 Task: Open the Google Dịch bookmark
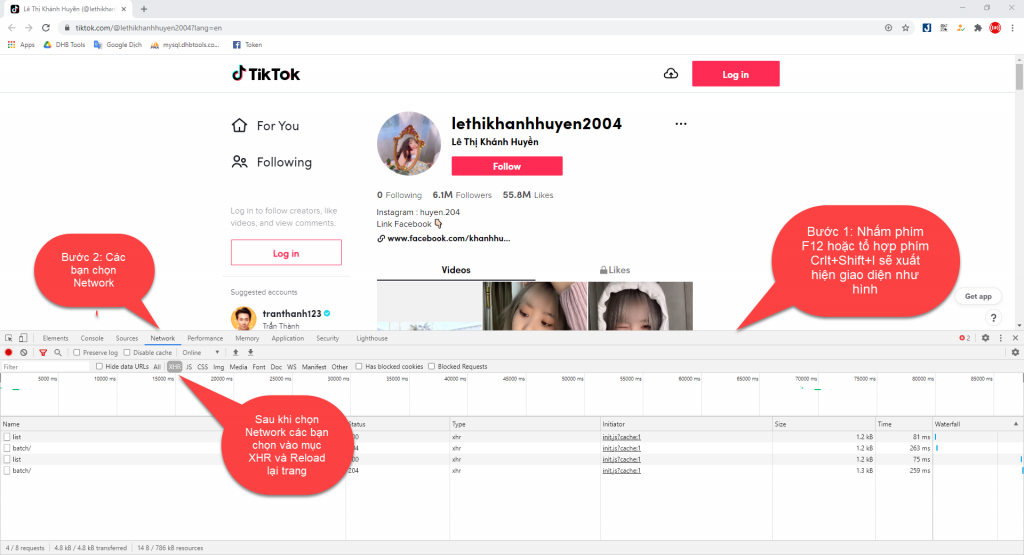[x=118, y=45]
